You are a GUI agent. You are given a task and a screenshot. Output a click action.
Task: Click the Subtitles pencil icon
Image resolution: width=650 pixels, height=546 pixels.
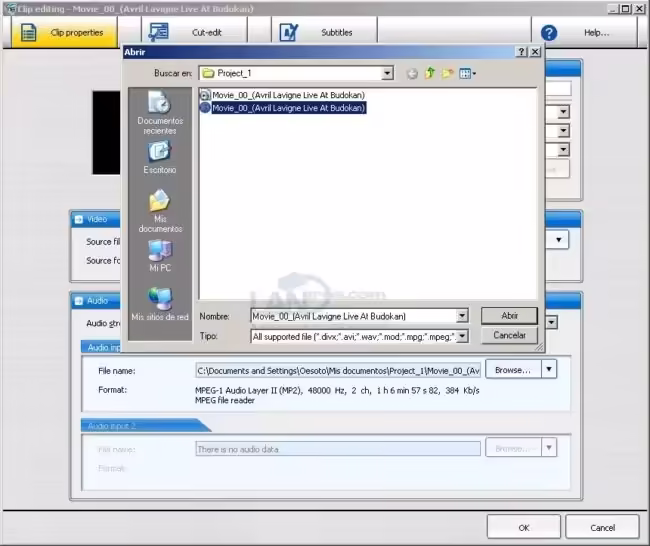click(x=289, y=33)
